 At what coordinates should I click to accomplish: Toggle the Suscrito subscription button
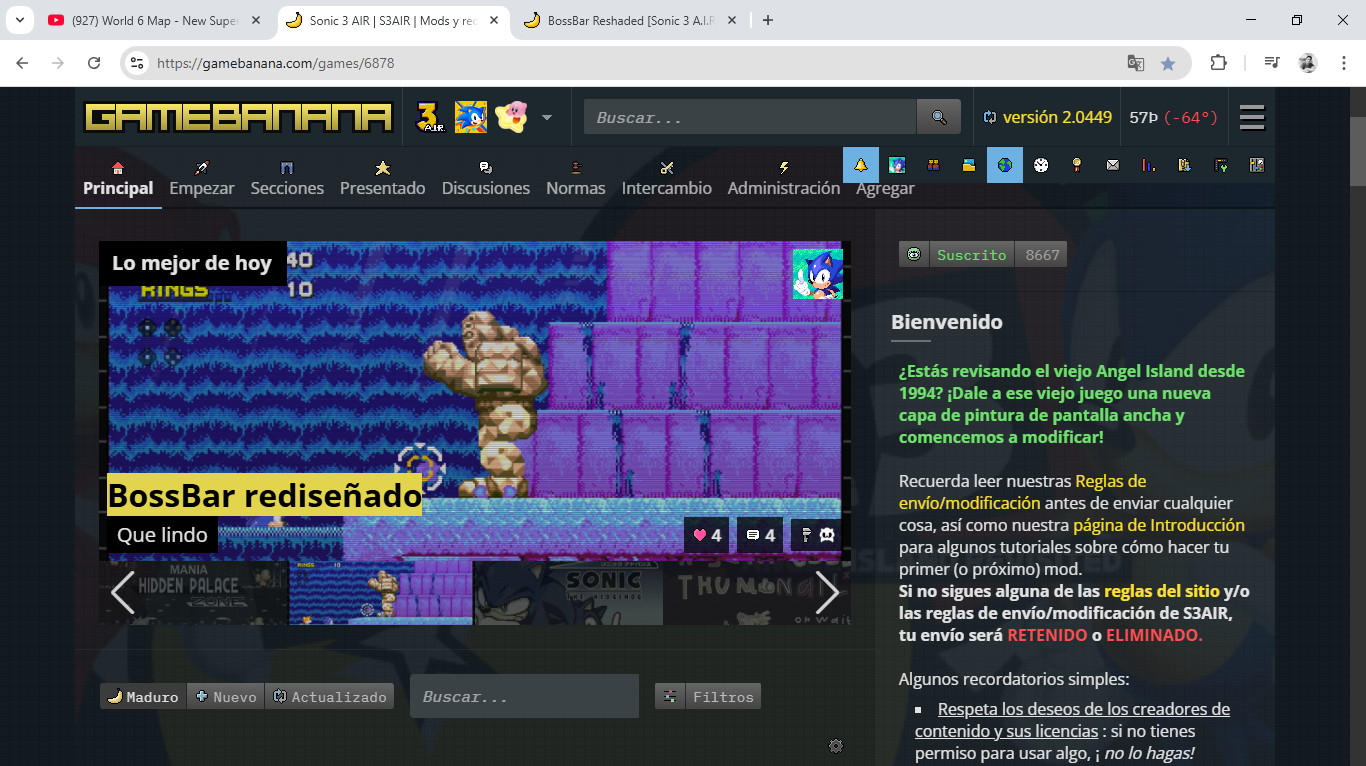click(958, 255)
